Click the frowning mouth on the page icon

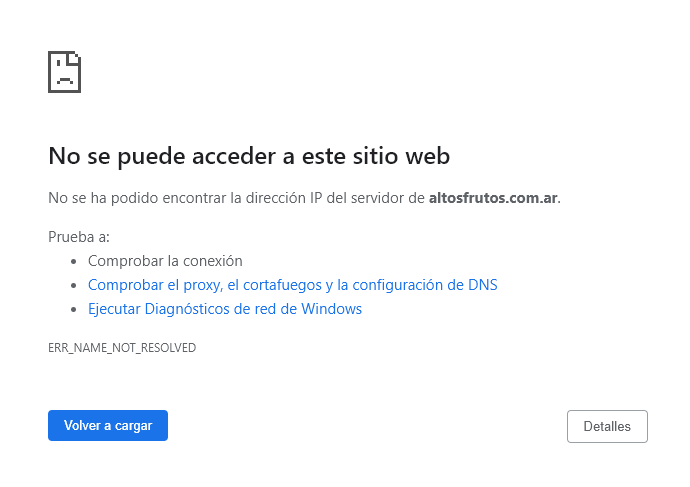pyautogui.click(x=65, y=81)
